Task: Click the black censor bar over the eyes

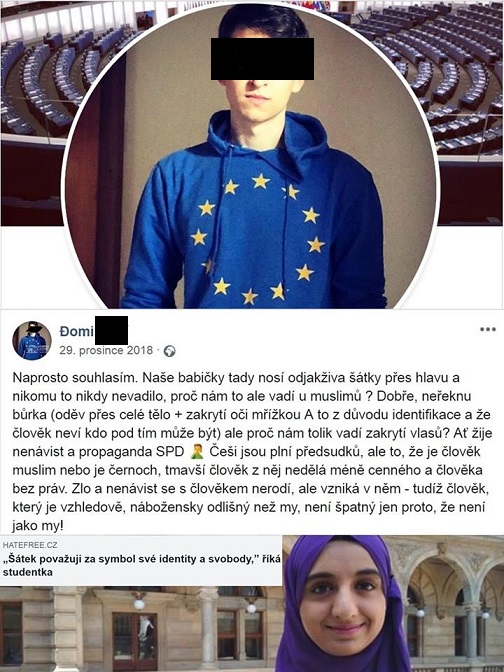Action: click(x=262, y=59)
